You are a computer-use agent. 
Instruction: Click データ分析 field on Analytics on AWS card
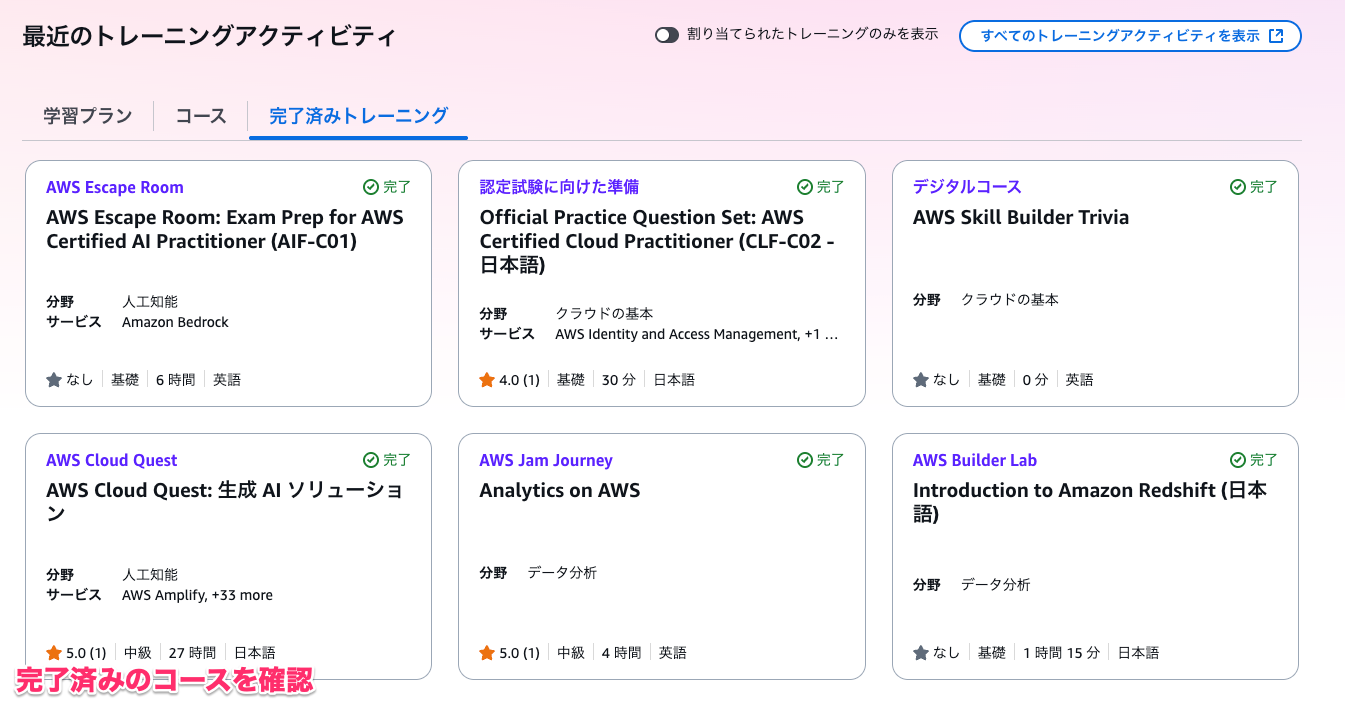(x=562, y=573)
